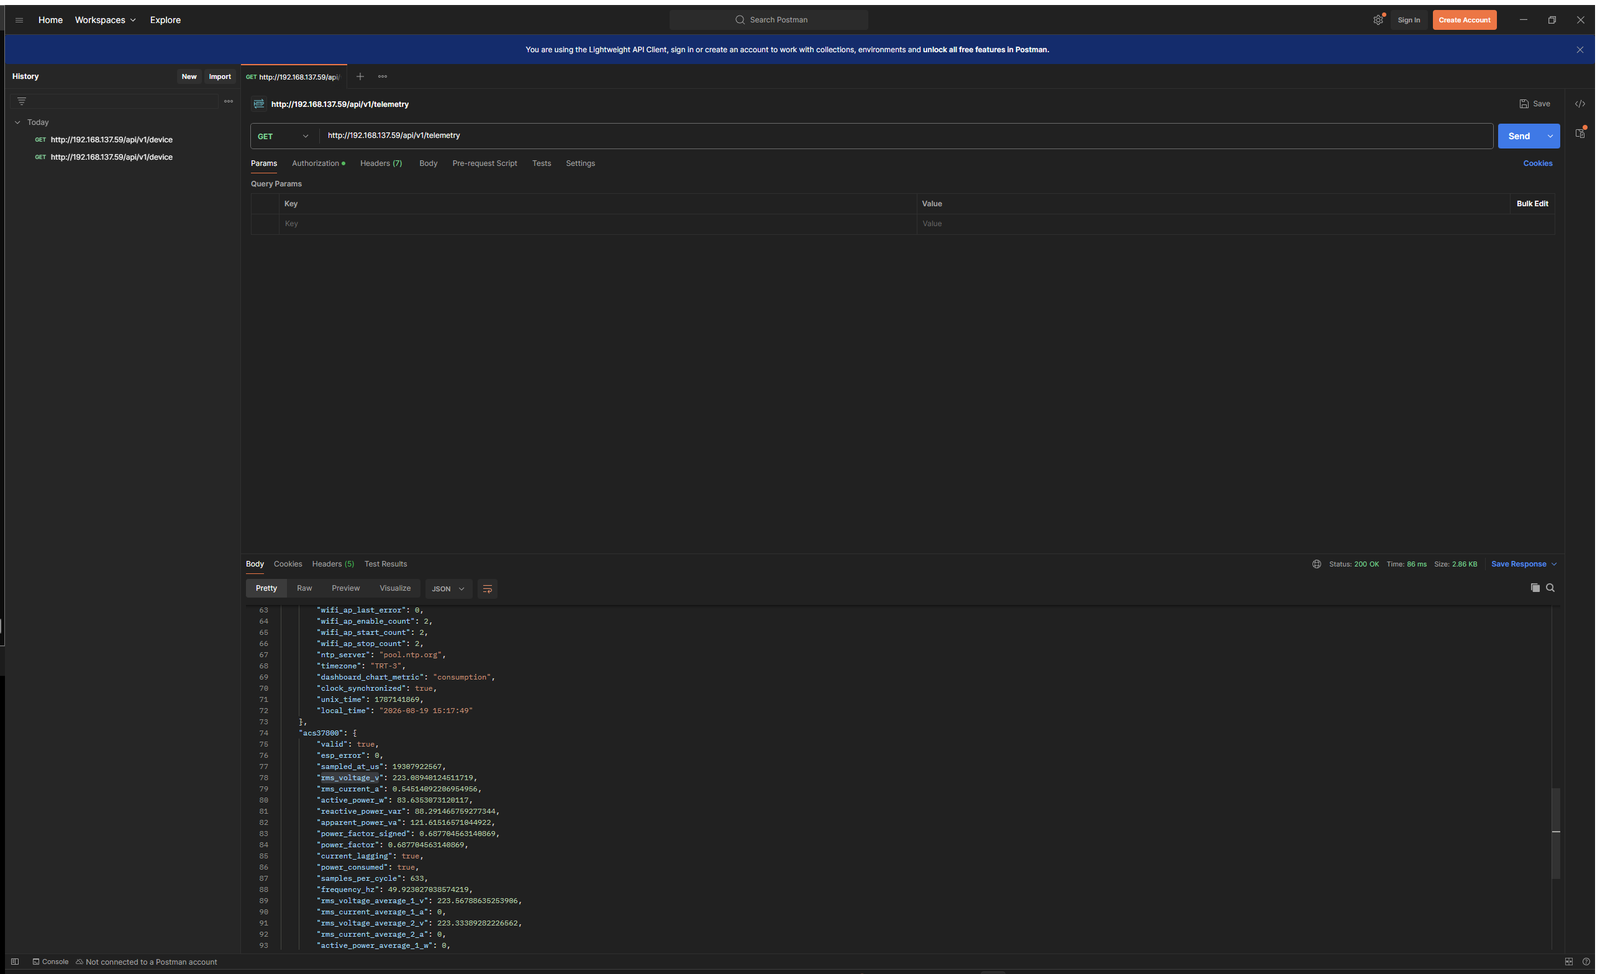Open the code snippet panel icon
Image resolution: width=1600 pixels, height=974 pixels.
tap(1580, 104)
